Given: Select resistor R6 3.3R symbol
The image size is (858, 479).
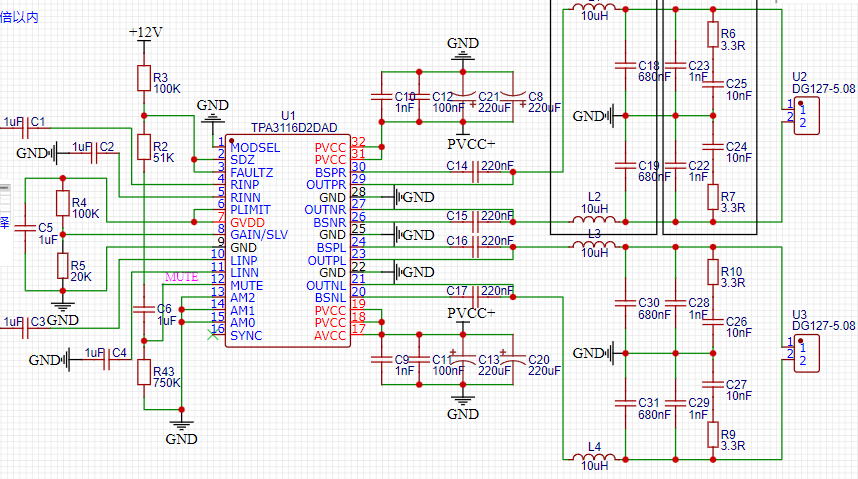Looking at the screenshot, I should (x=712, y=34).
